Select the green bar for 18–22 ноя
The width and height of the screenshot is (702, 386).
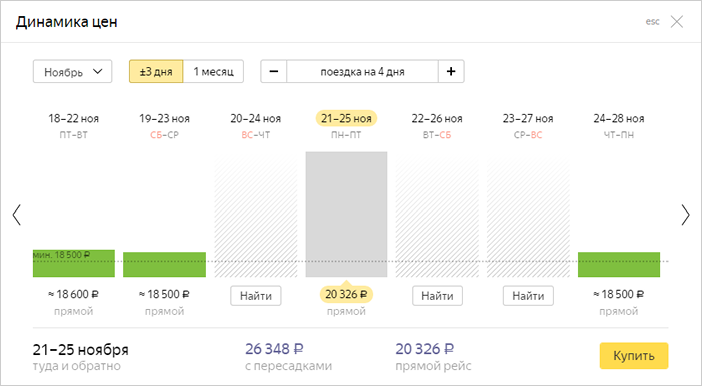coord(74,263)
